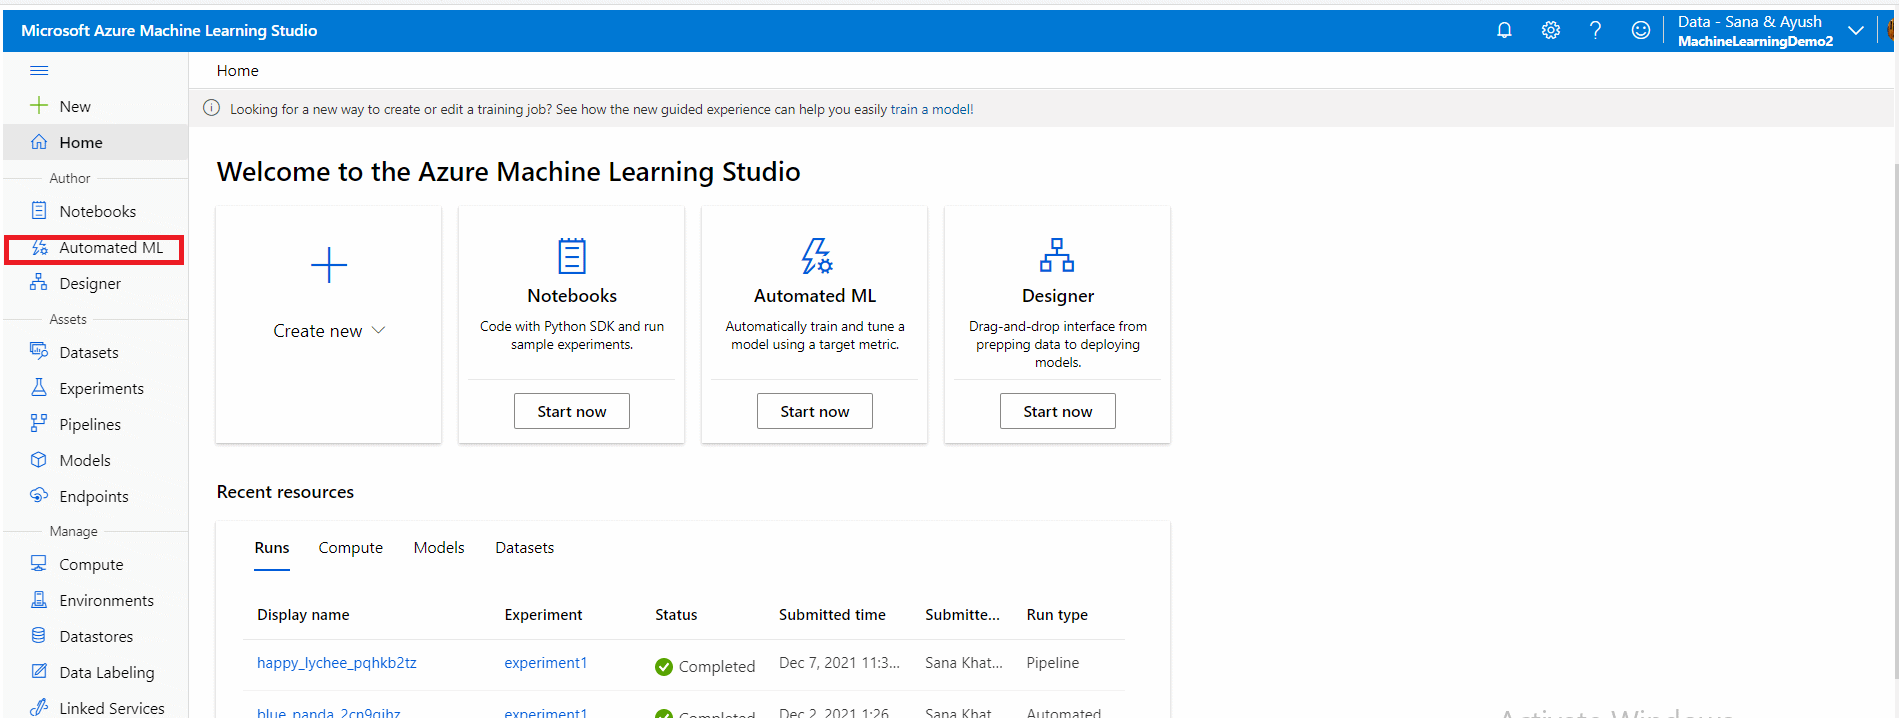Click Start now on the Designer card
Viewport: 1899px width, 718px height.
tap(1058, 411)
